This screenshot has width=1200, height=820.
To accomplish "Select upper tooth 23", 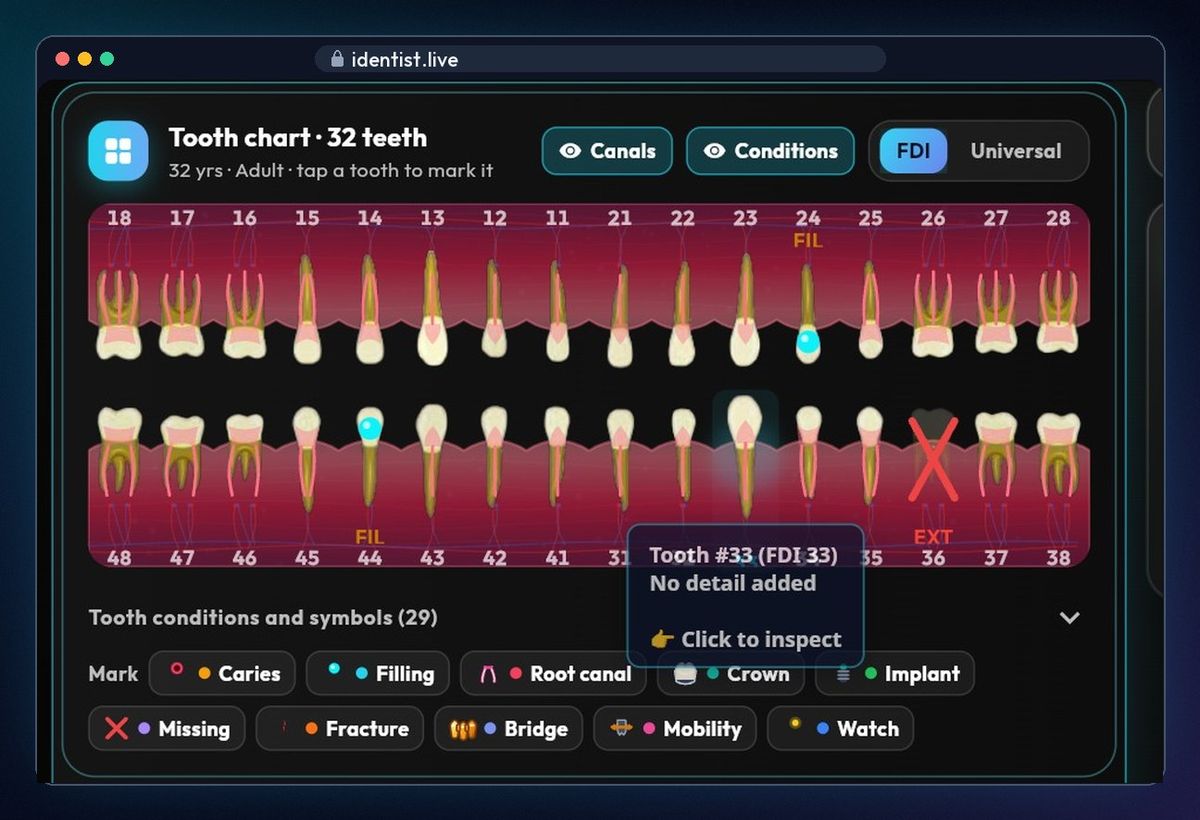I will coord(745,308).
